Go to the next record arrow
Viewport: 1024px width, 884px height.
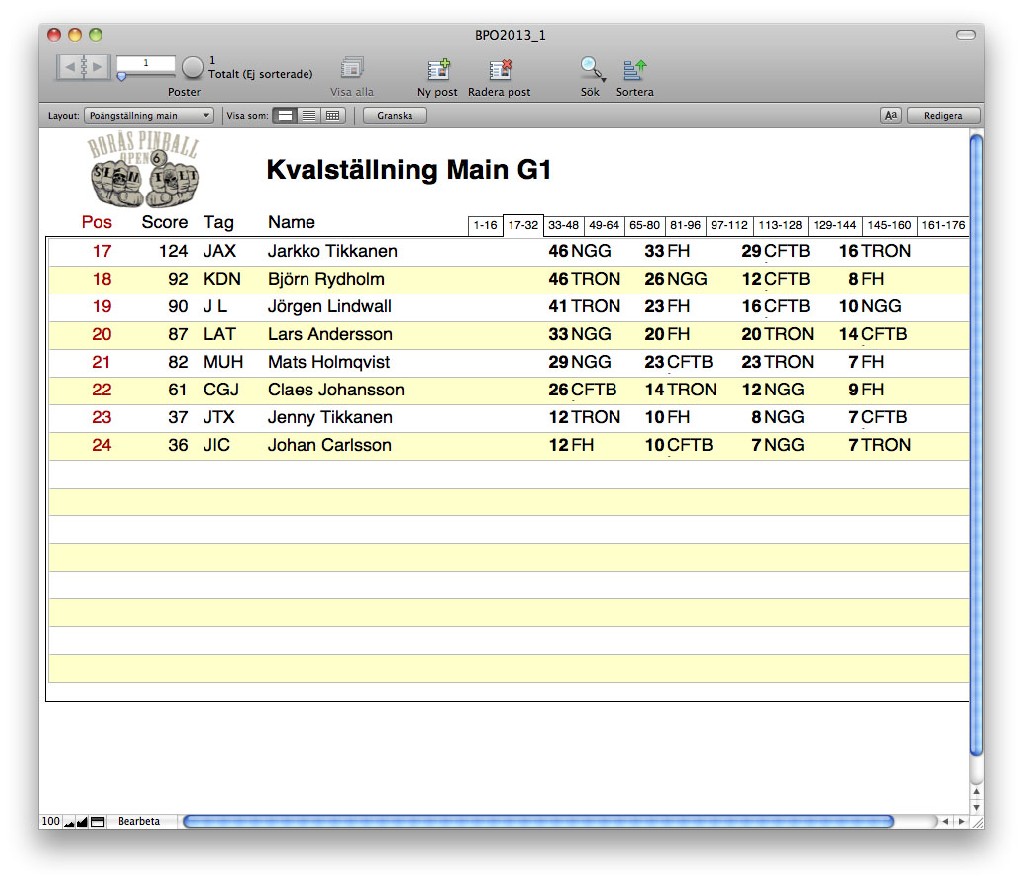97,67
